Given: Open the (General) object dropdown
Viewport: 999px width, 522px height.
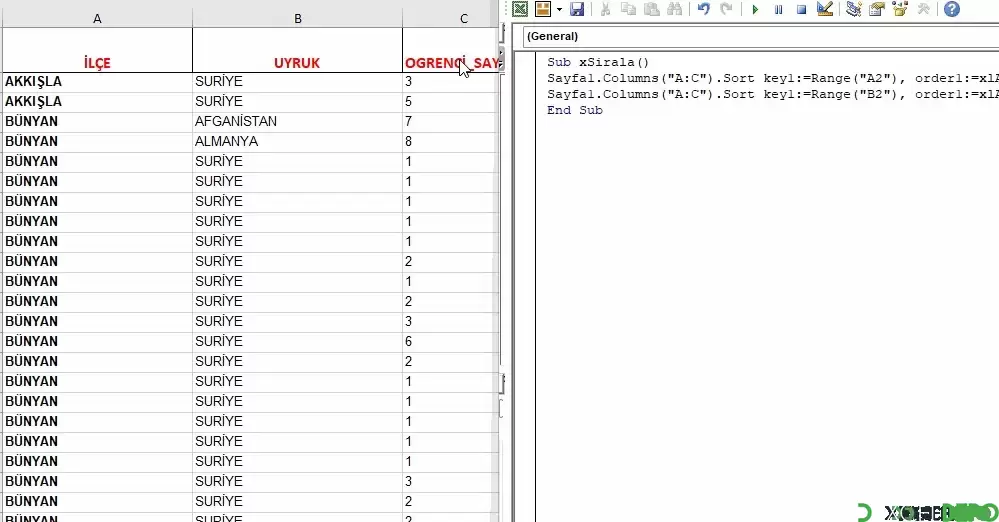Looking at the screenshot, I should [x=760, y=36].
